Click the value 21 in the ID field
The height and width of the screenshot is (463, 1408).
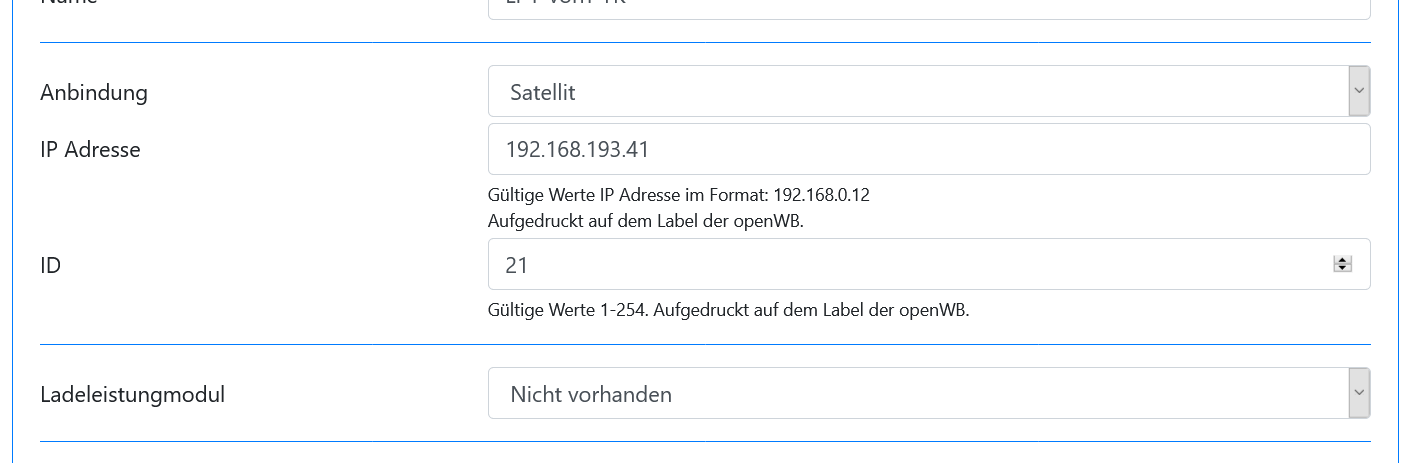[517, 266]
